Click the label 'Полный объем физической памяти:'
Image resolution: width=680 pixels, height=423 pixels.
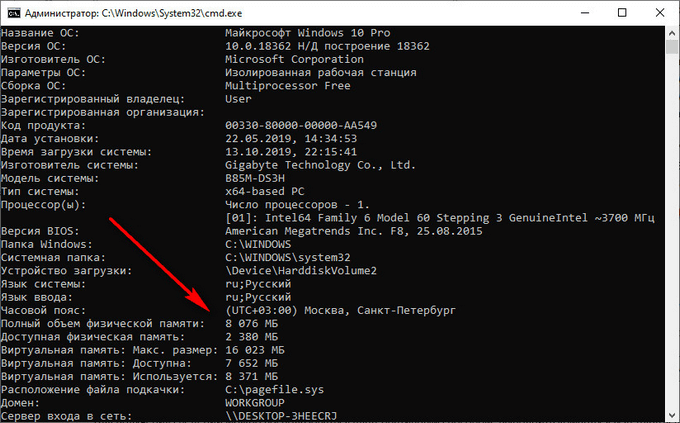103,324
